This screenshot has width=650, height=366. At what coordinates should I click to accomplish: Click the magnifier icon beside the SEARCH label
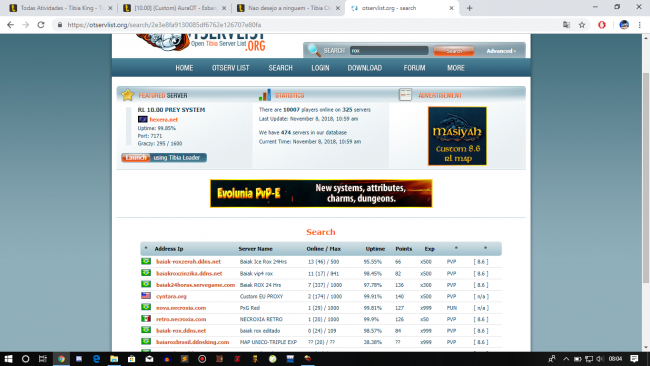[314, 51]
